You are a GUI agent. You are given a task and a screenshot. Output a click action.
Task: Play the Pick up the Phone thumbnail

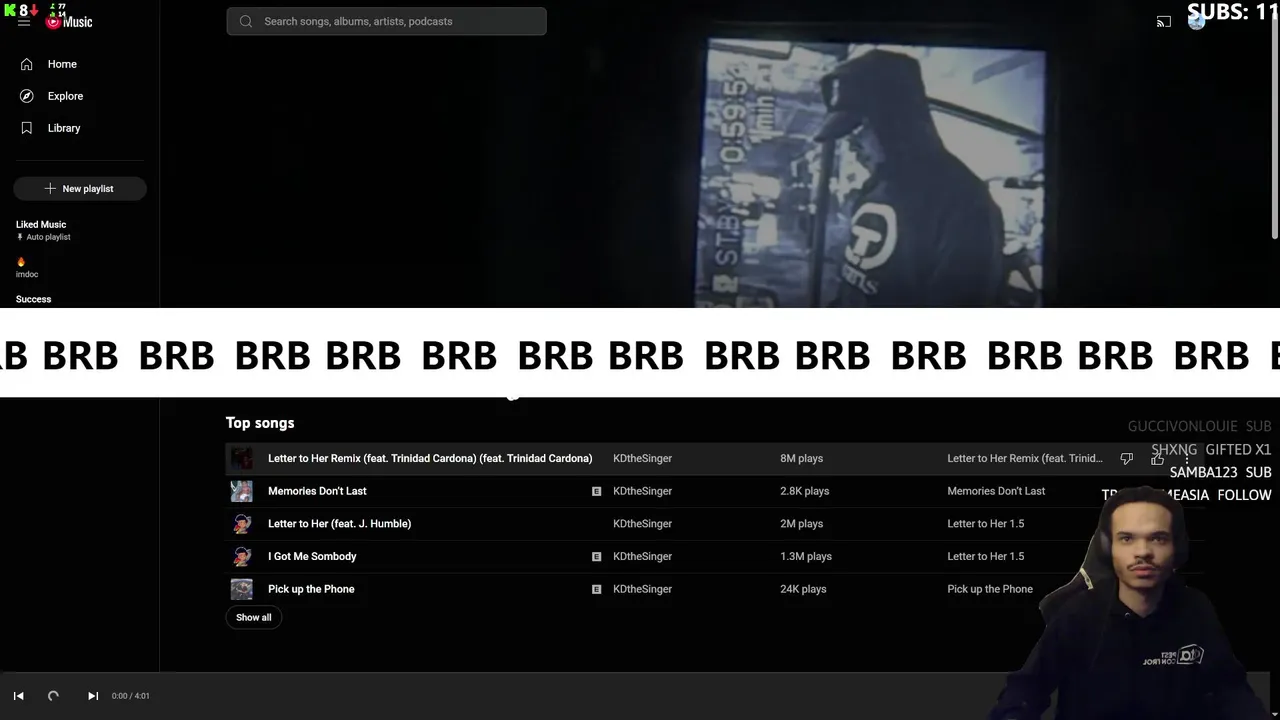[x=242, y=589]
